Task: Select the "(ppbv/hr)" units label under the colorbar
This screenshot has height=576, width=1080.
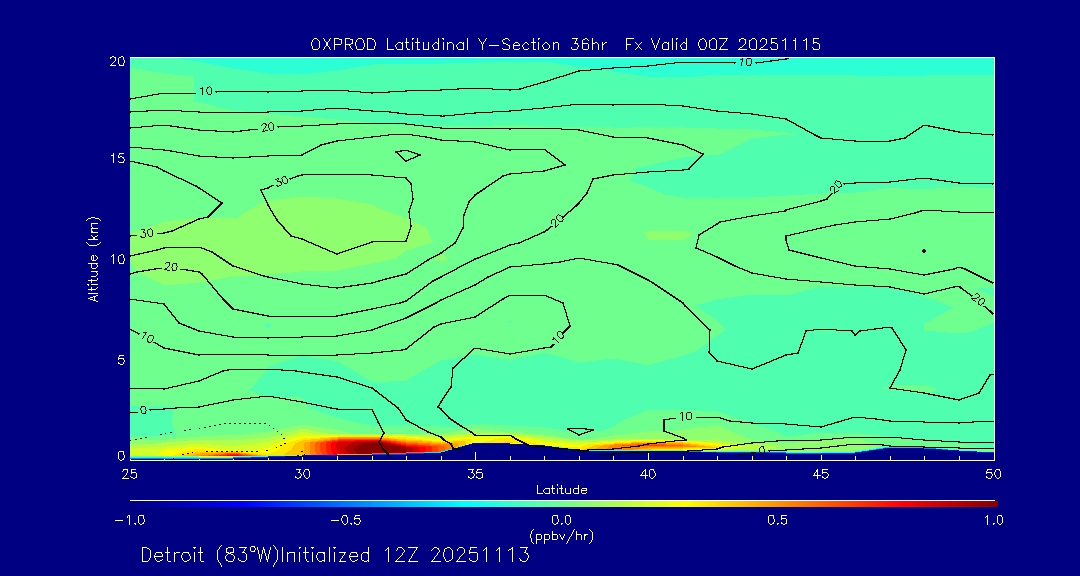Action: [x=561, y=535]
